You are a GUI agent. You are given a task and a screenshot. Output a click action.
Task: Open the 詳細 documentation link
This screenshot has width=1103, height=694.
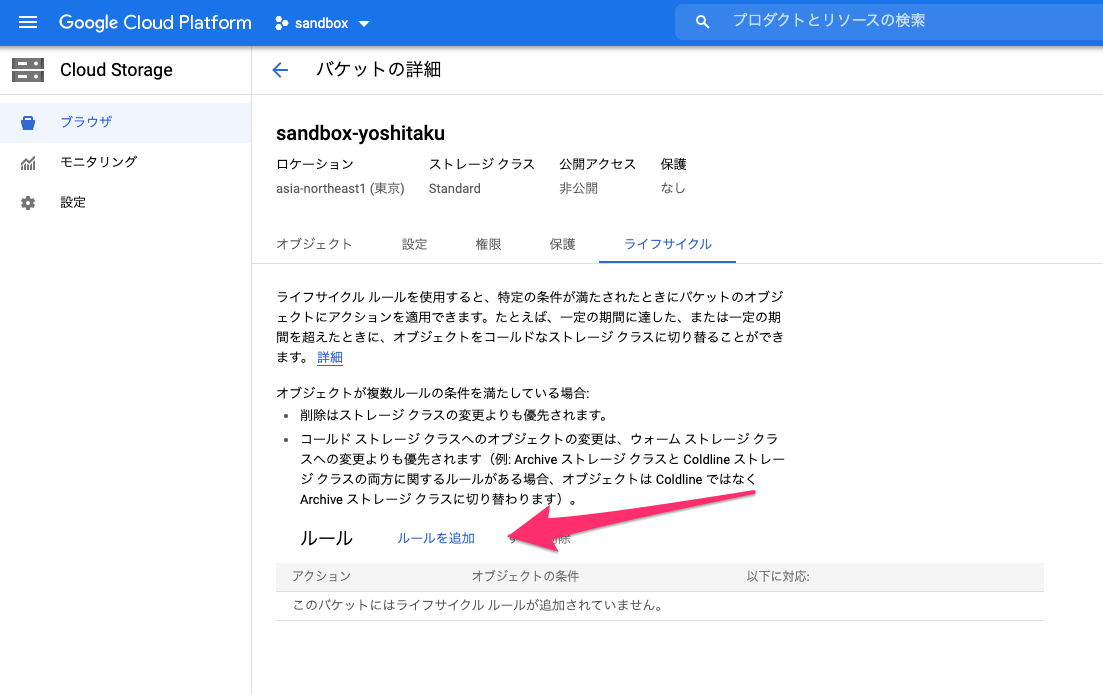click(x=330, y=357)
